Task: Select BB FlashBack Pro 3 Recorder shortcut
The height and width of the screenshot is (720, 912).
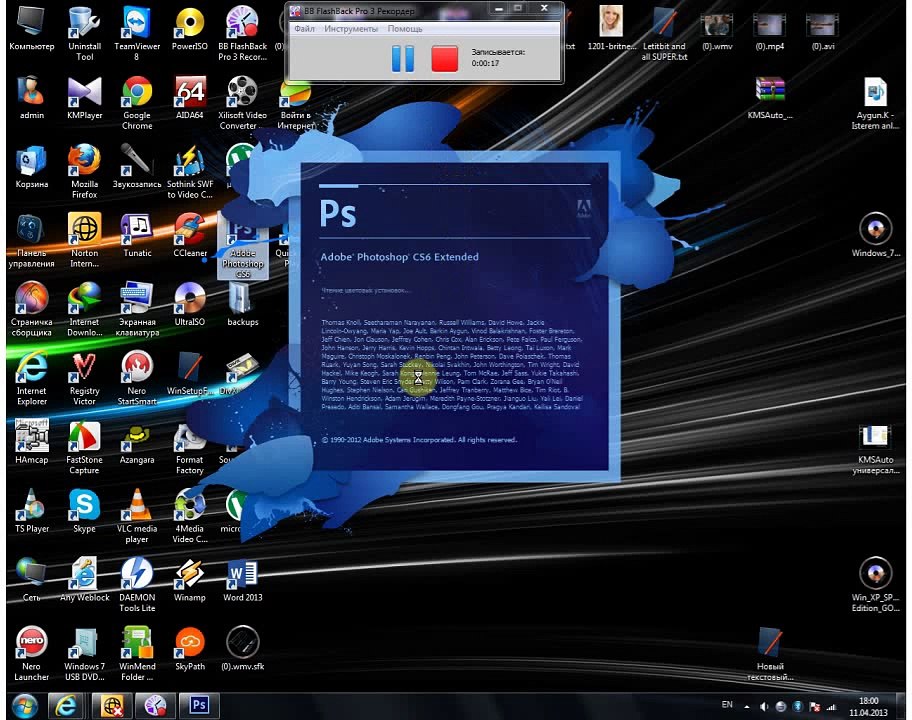Action: (x=243, y=33)
